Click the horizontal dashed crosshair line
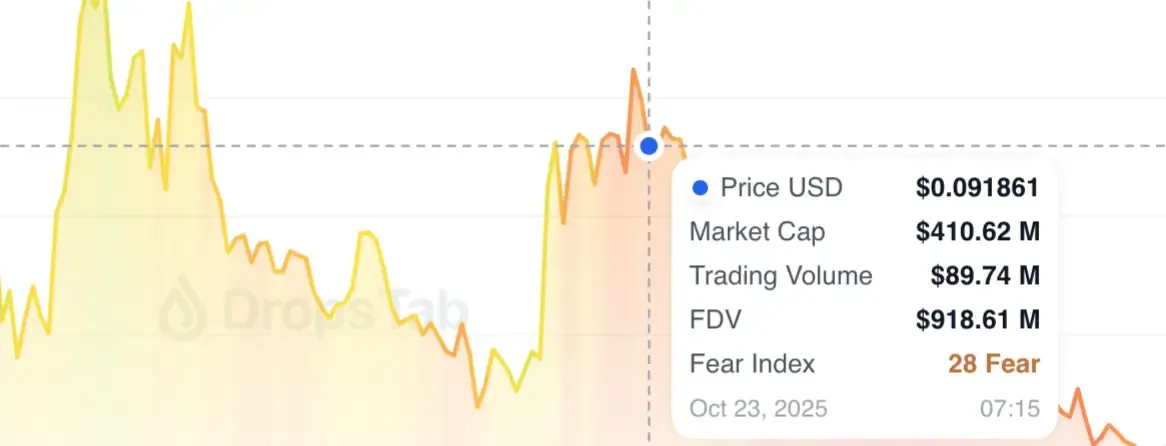This screenshot has width=1166, height=446. [x=300, y=146]
